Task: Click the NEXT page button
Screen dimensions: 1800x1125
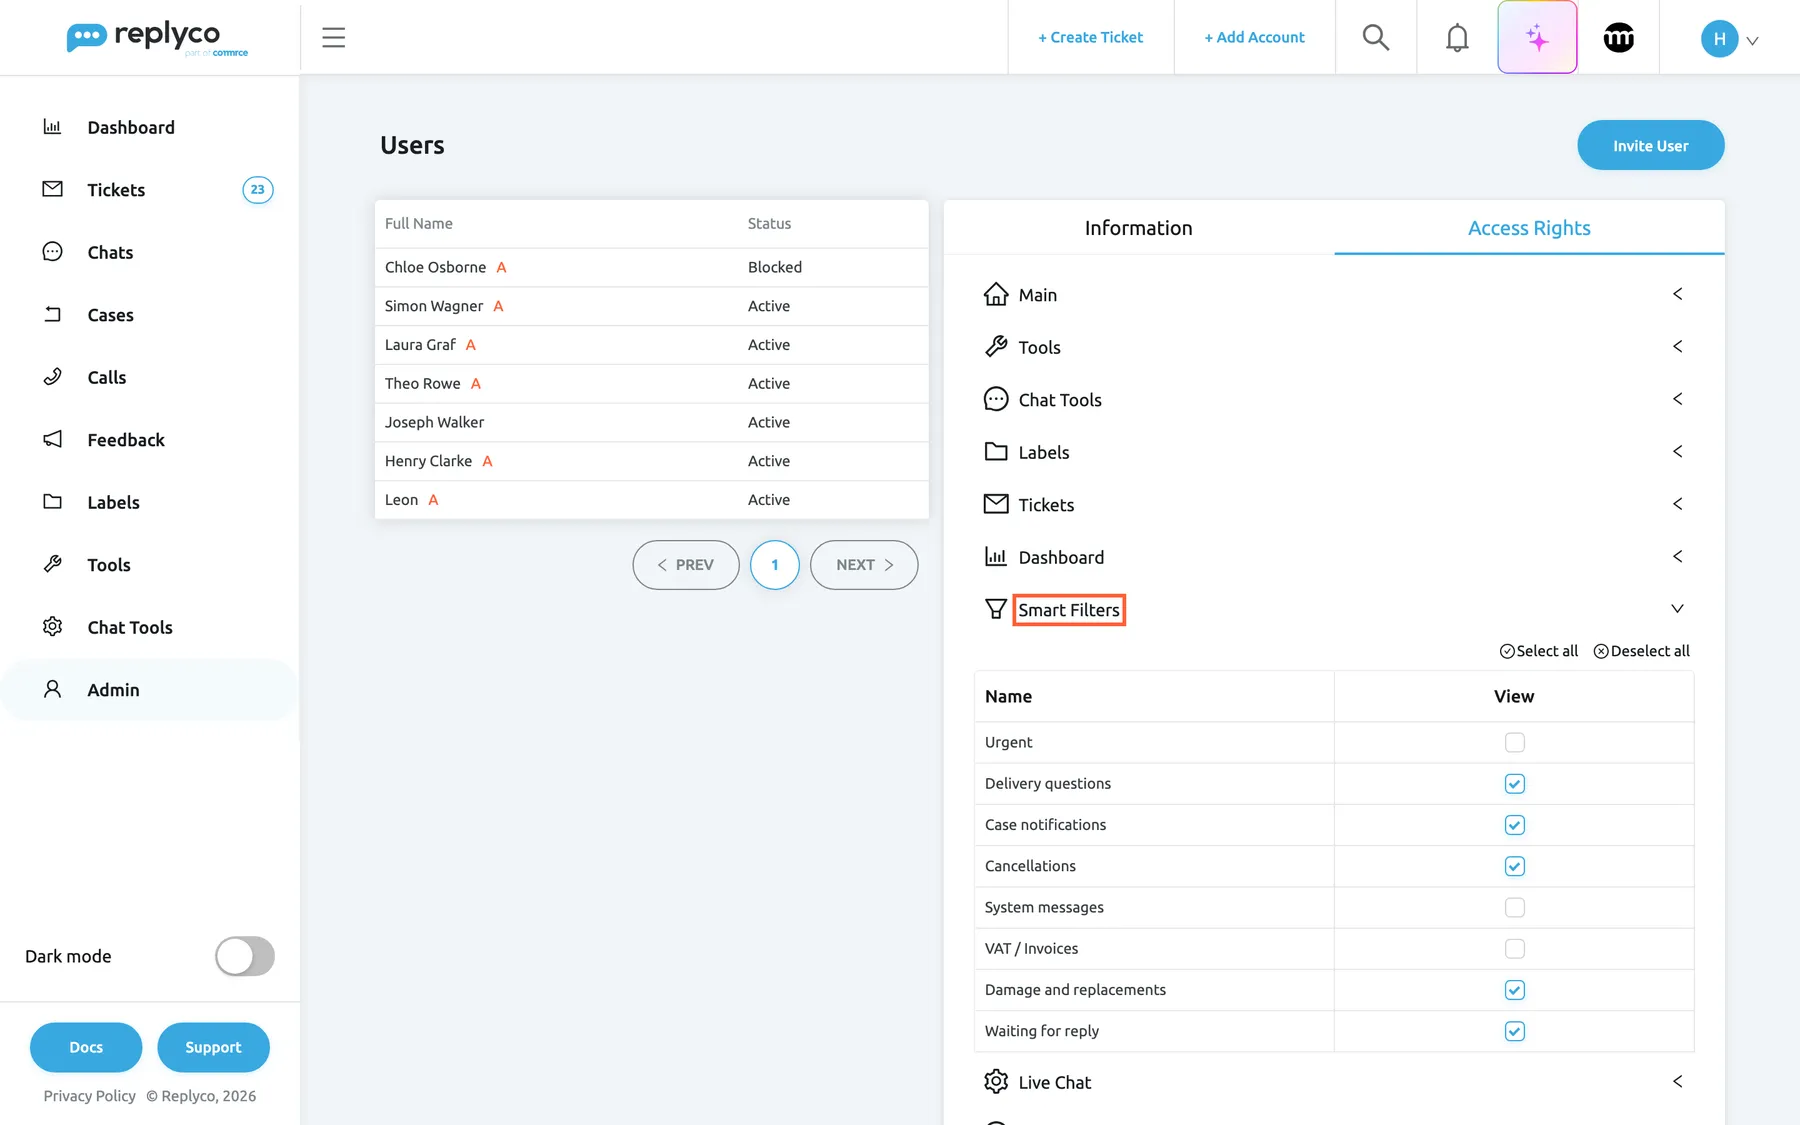Action: click(864, 565)
